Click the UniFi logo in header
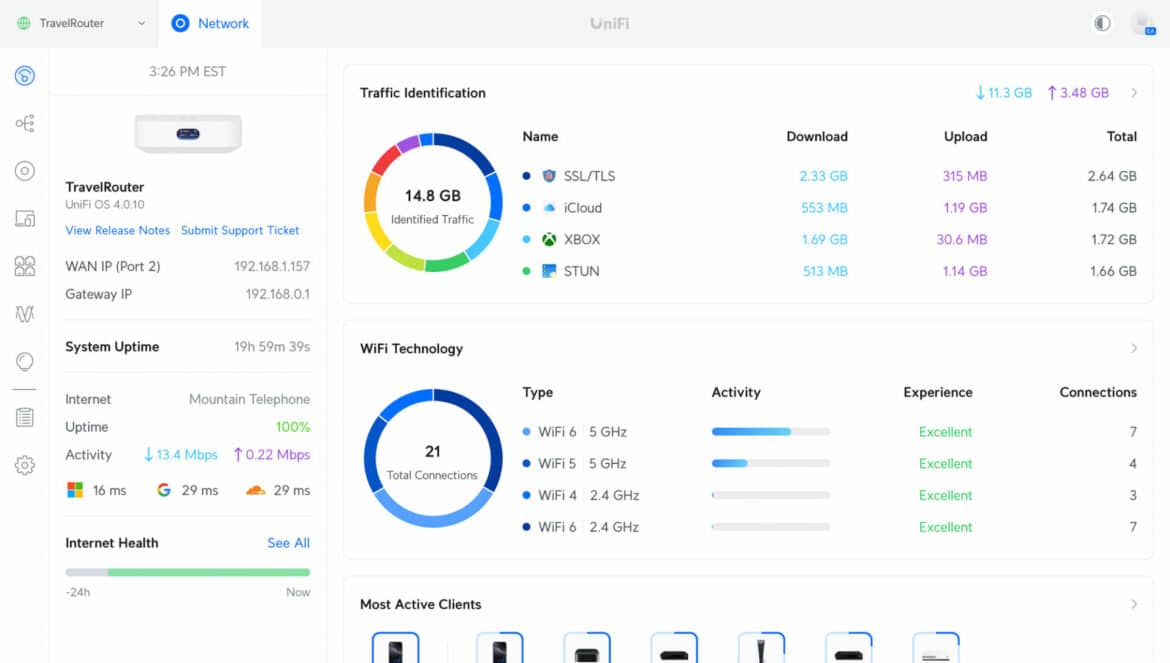 (x=610, y=23)
